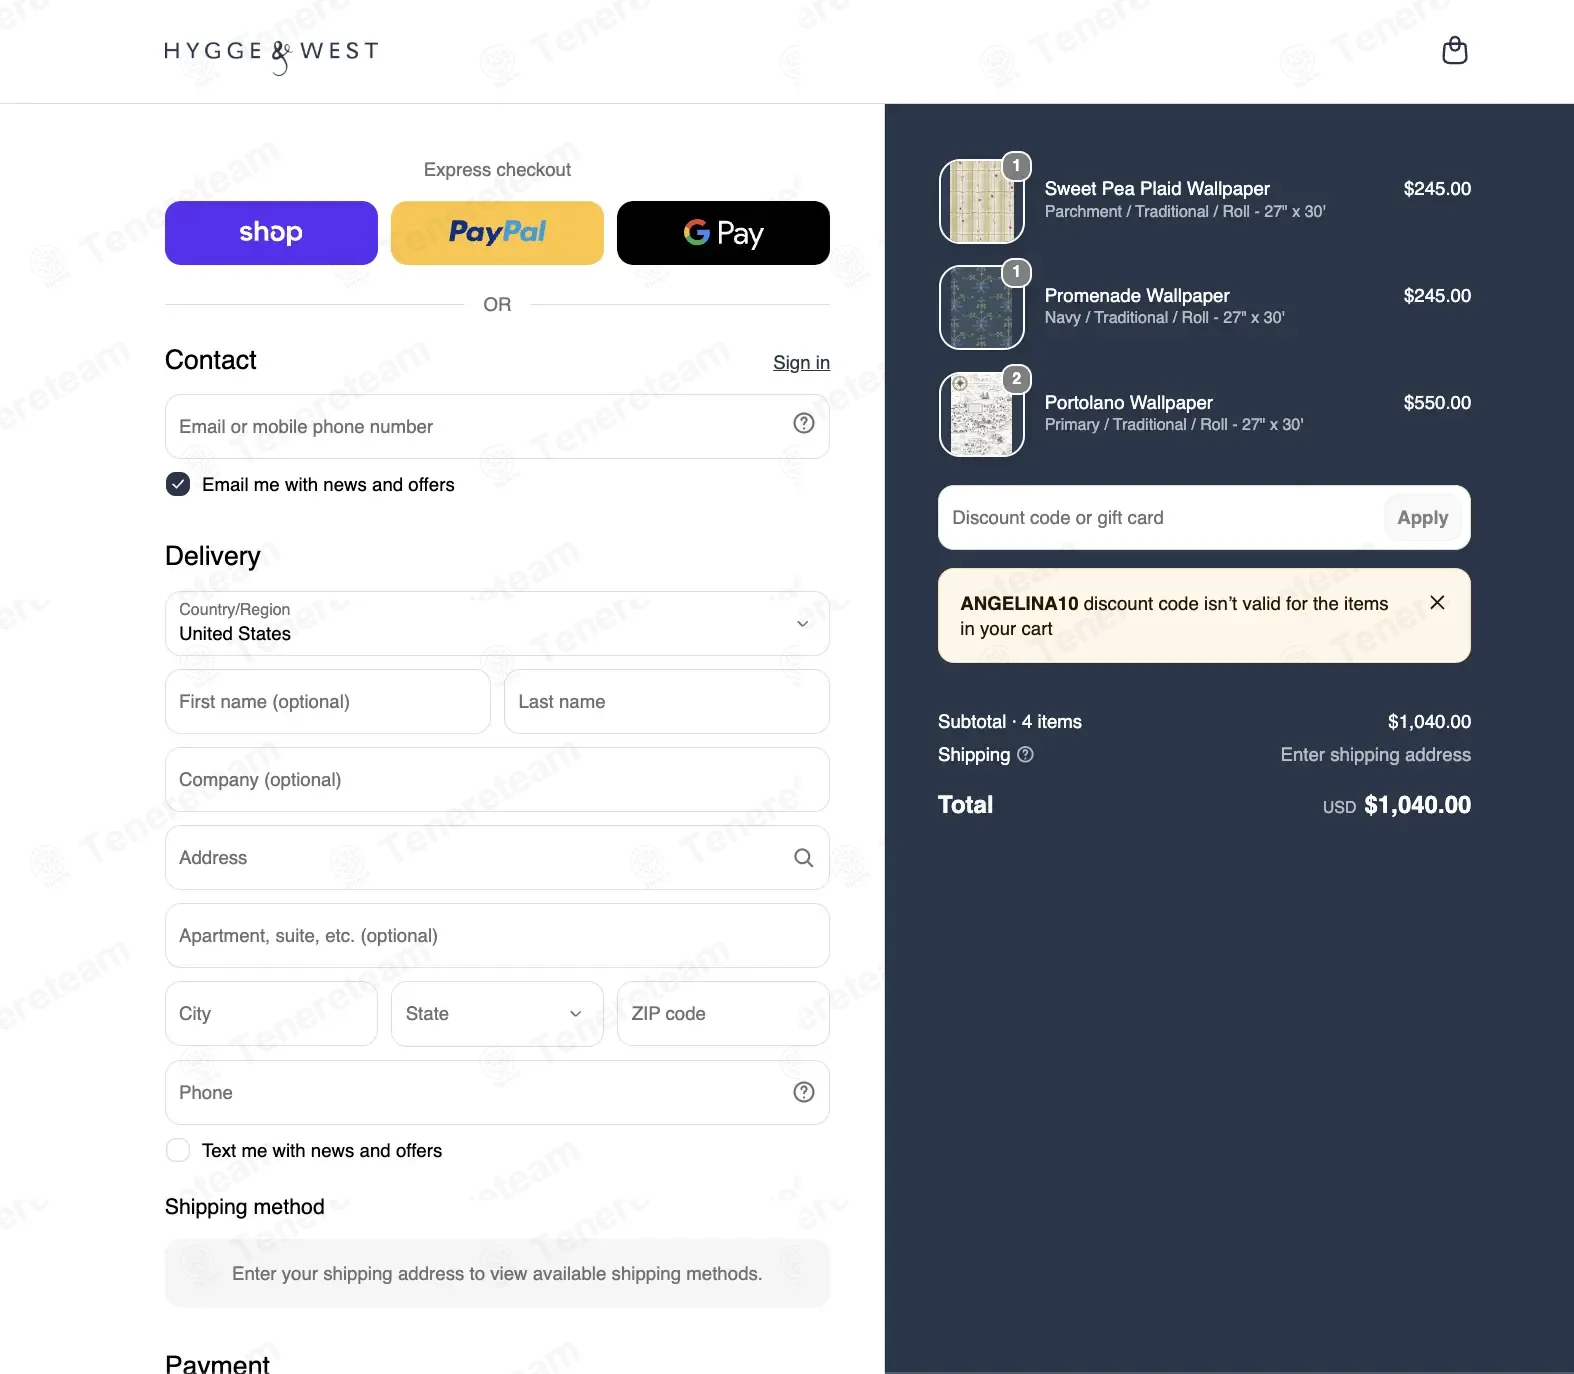Click the Enter shipping address text in the order summary
1574x1374 pixels.
1376,755
